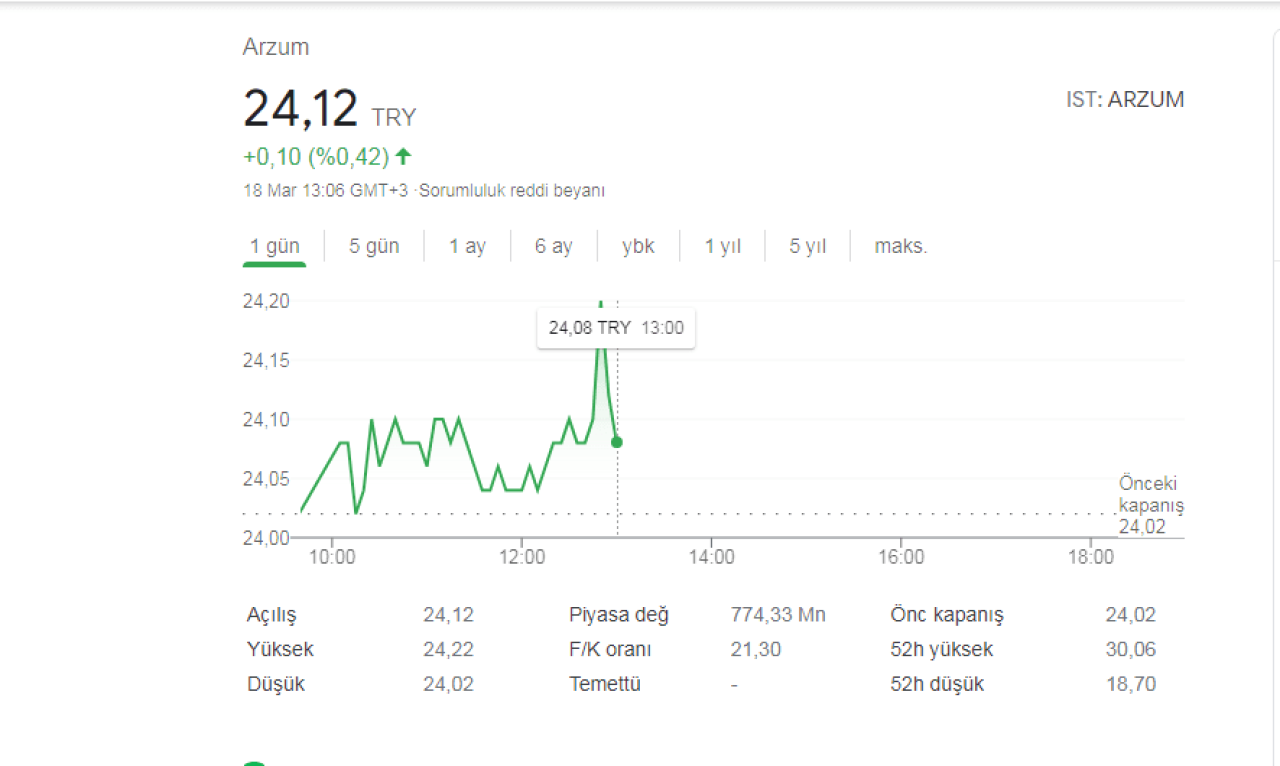Switch to the 5 gün tab
Screen dimensions: 1280x766
point(374,246)
